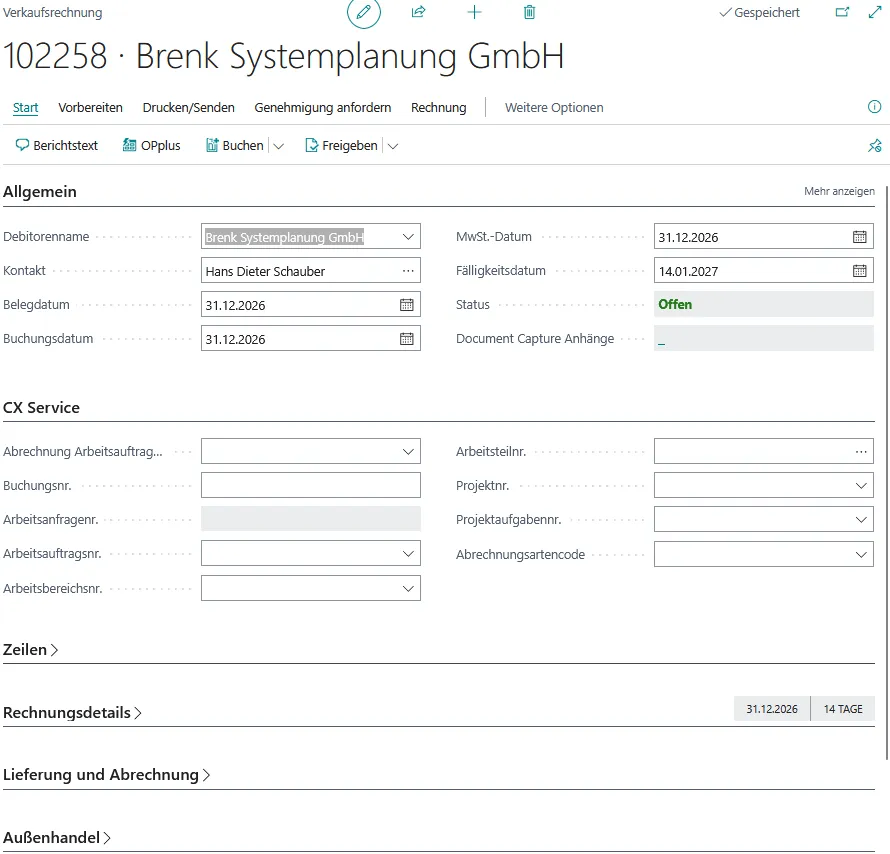Expand Lieferung und Abrechnung section
Viewport: 890px width, 854px height.
pos(107,775)
